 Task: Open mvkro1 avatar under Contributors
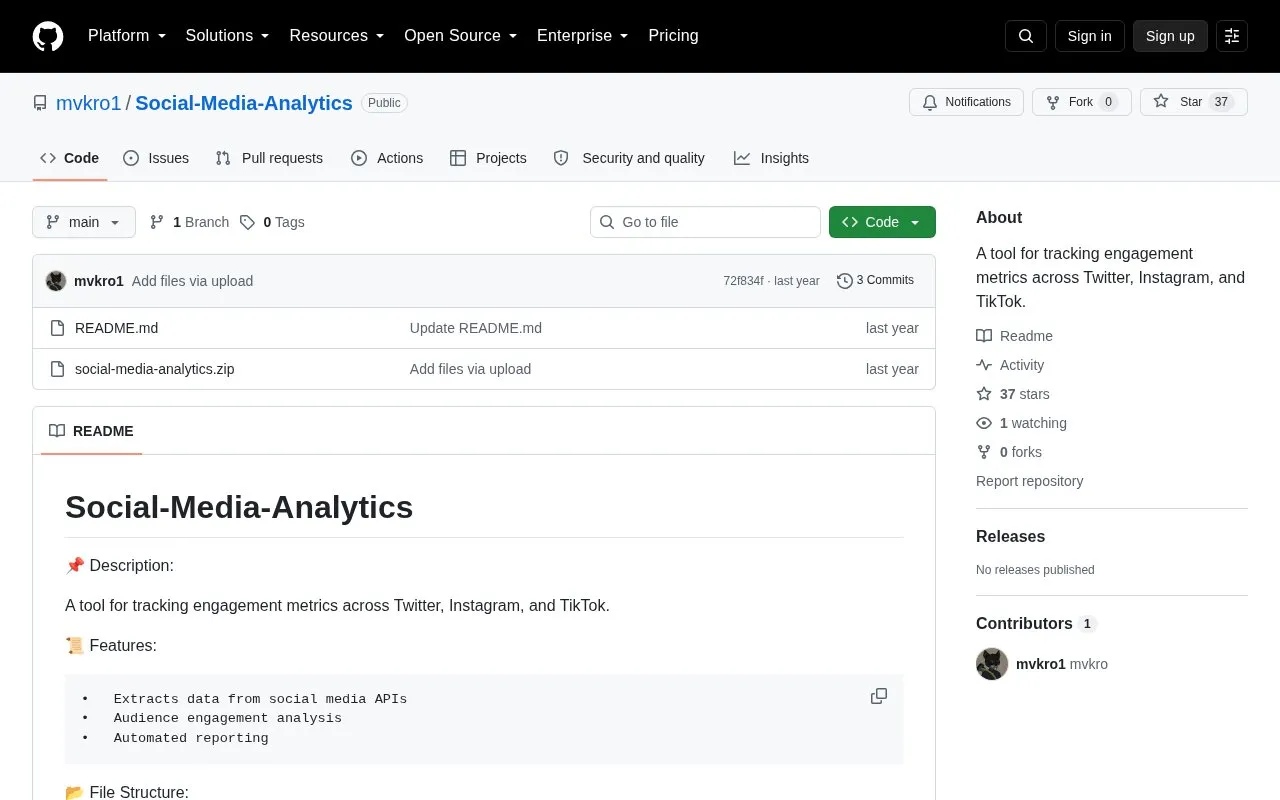point(992,664)
